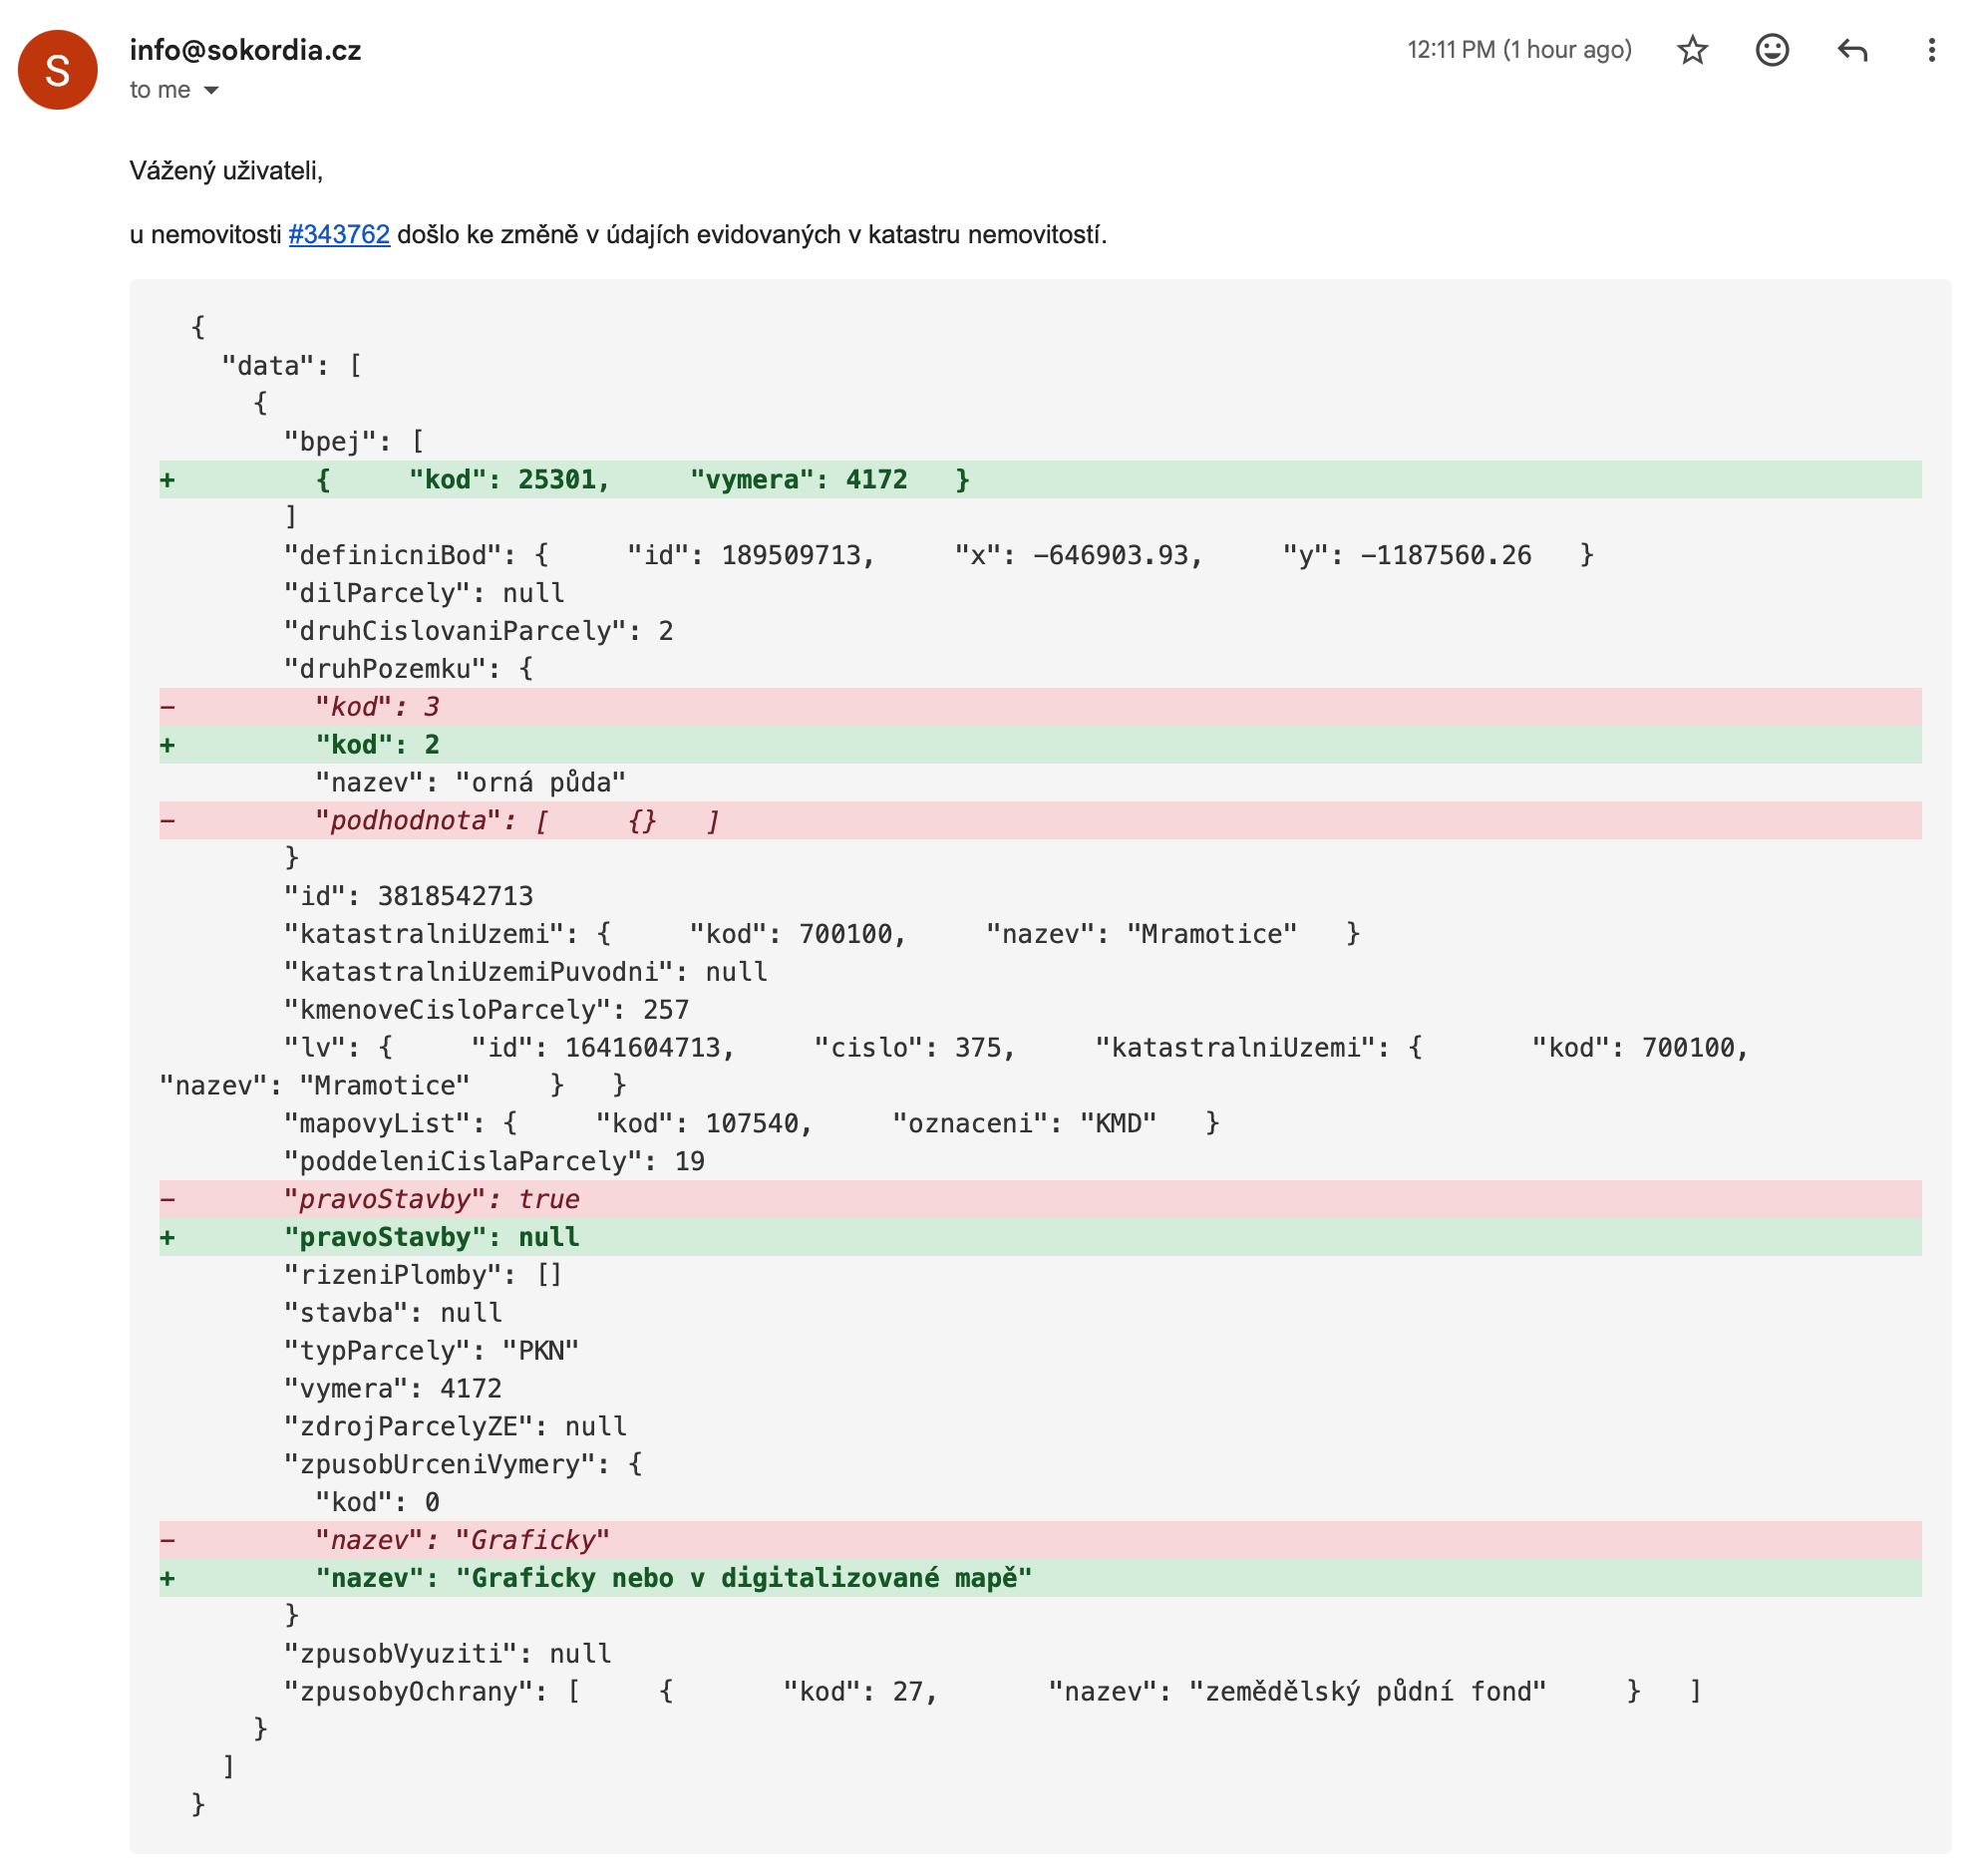
Task: Click the removed '"nazev": "Graficky"' line
Action: [x=462, y=1540]
